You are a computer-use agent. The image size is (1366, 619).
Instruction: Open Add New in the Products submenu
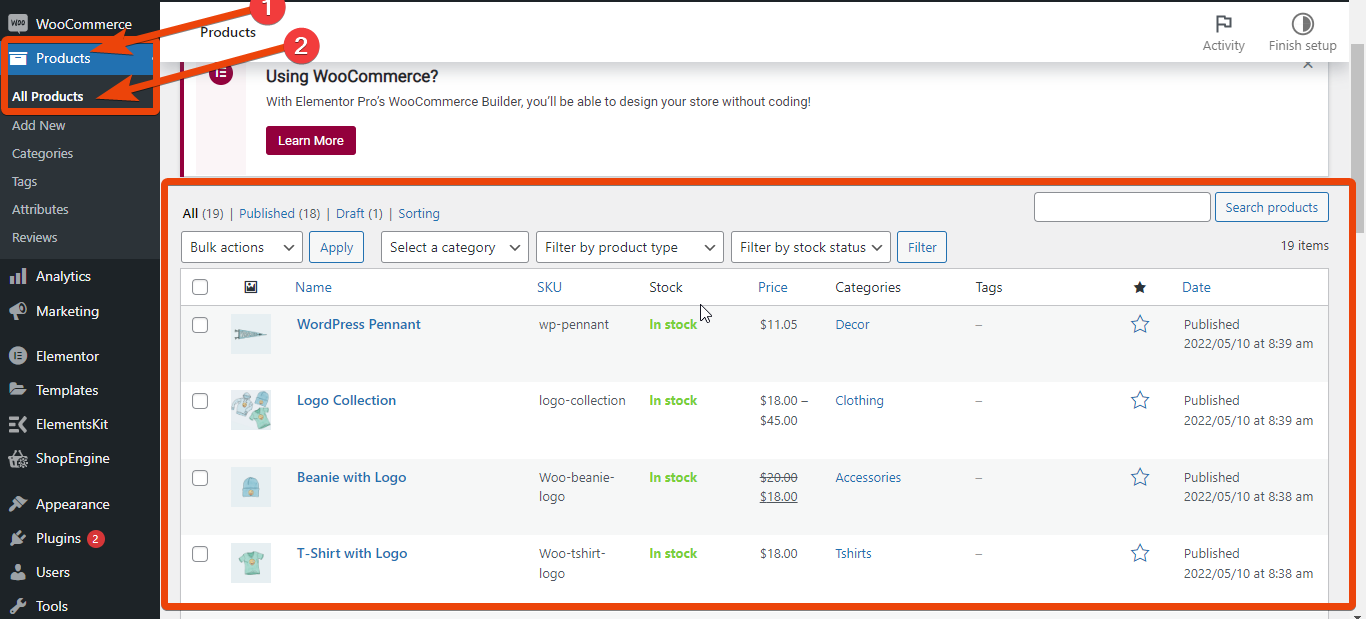[39, 125]
